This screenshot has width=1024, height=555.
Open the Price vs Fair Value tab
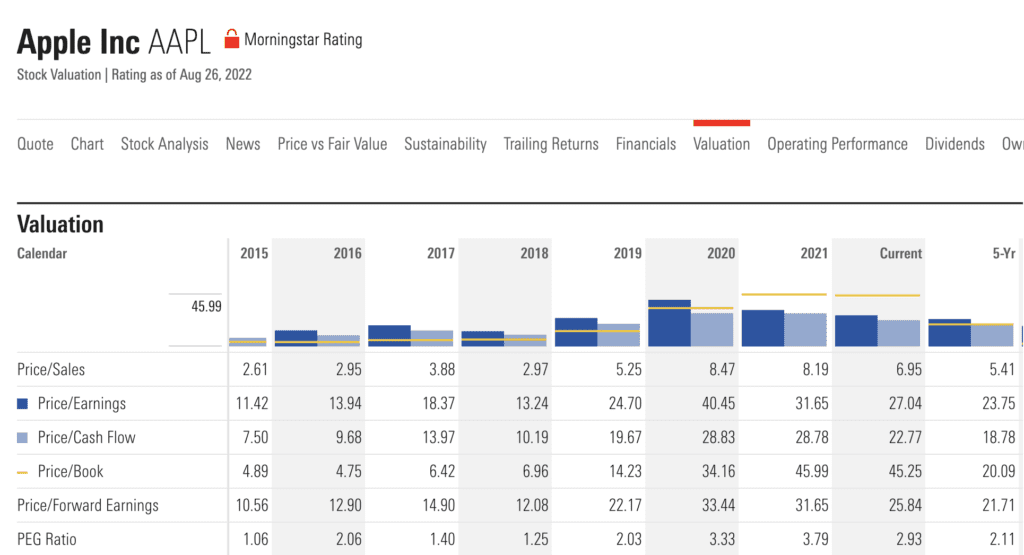tap(332, 144)
